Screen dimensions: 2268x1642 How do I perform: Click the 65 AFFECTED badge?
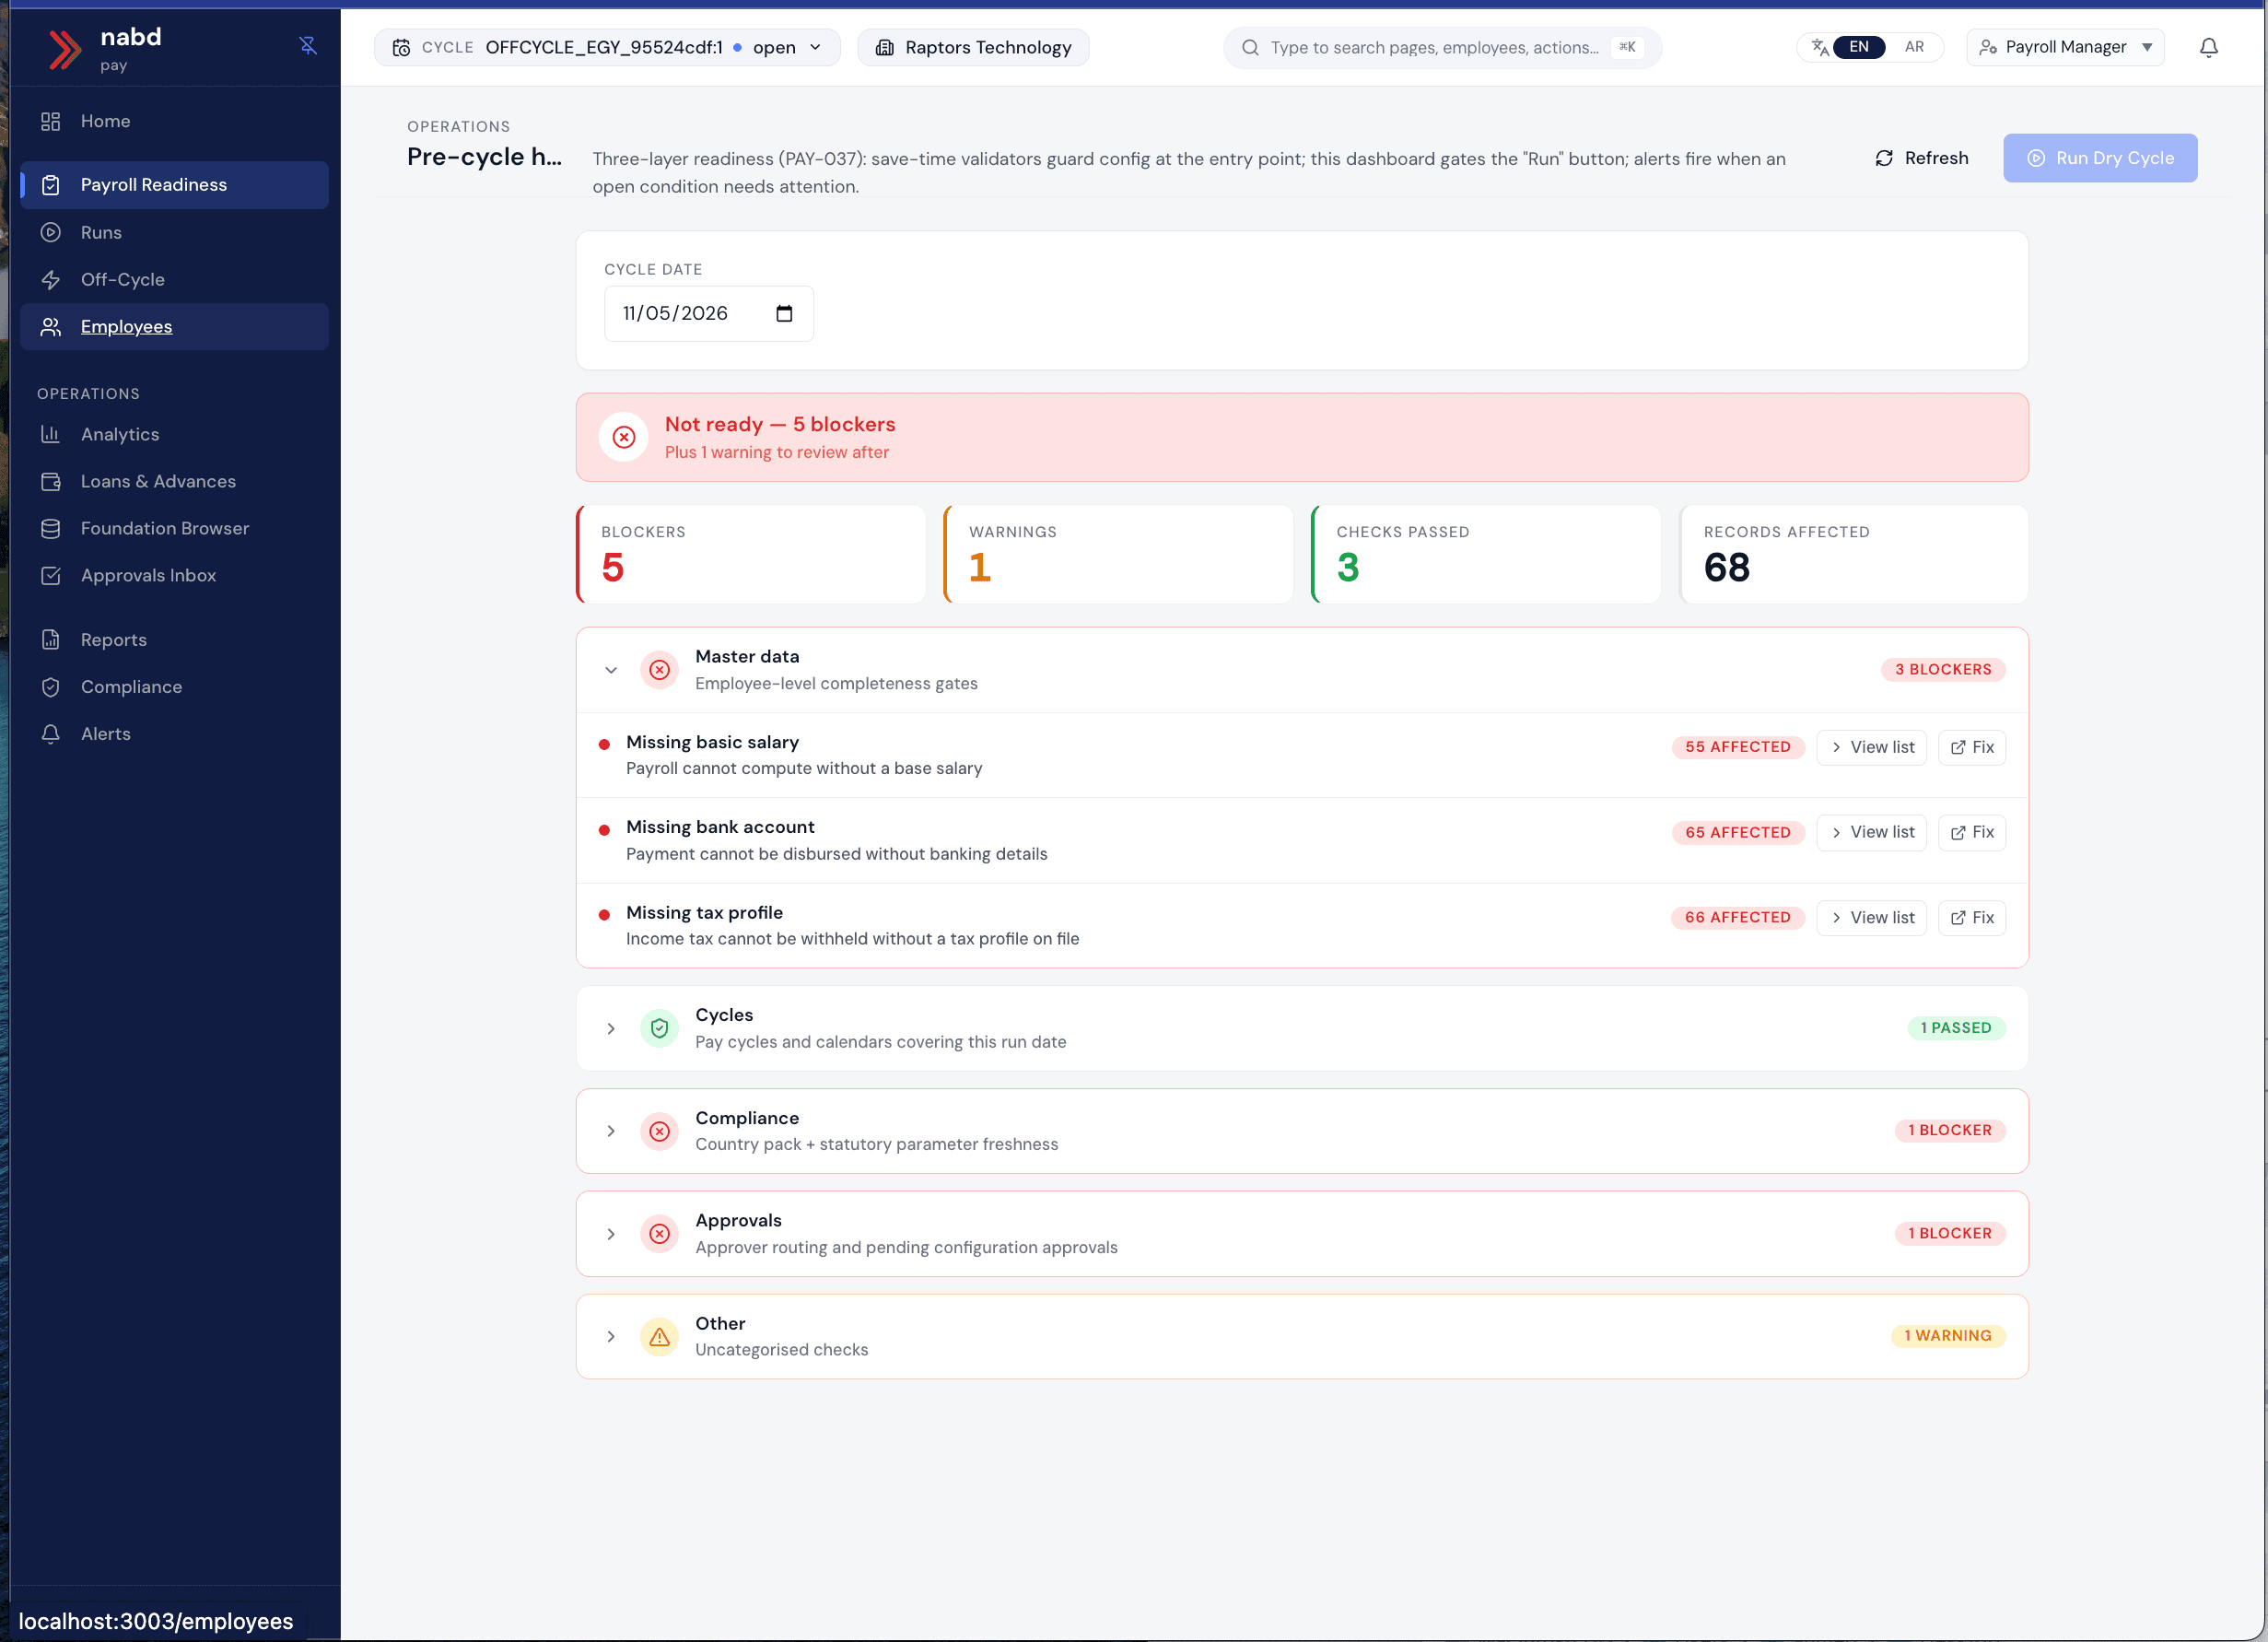1738,832
